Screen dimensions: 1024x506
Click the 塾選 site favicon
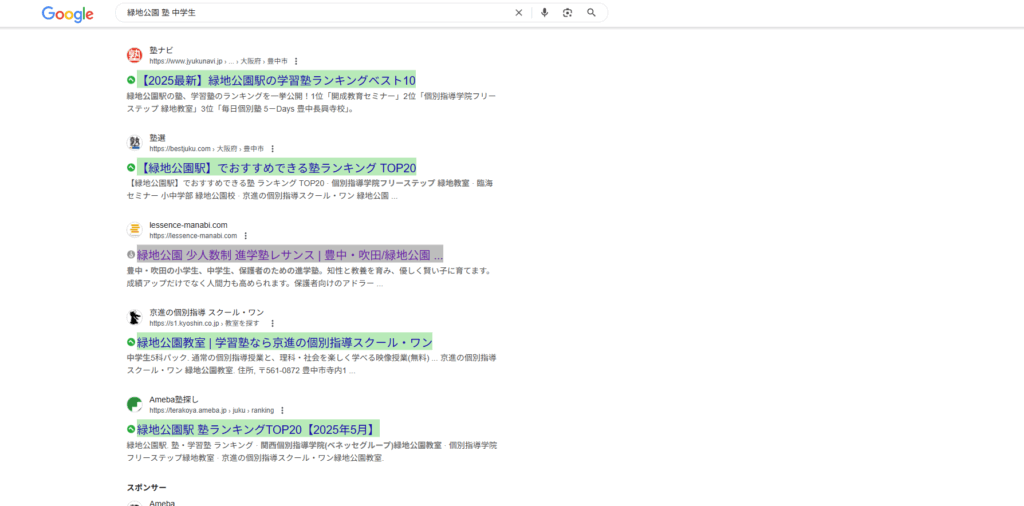tap(134, 143)
